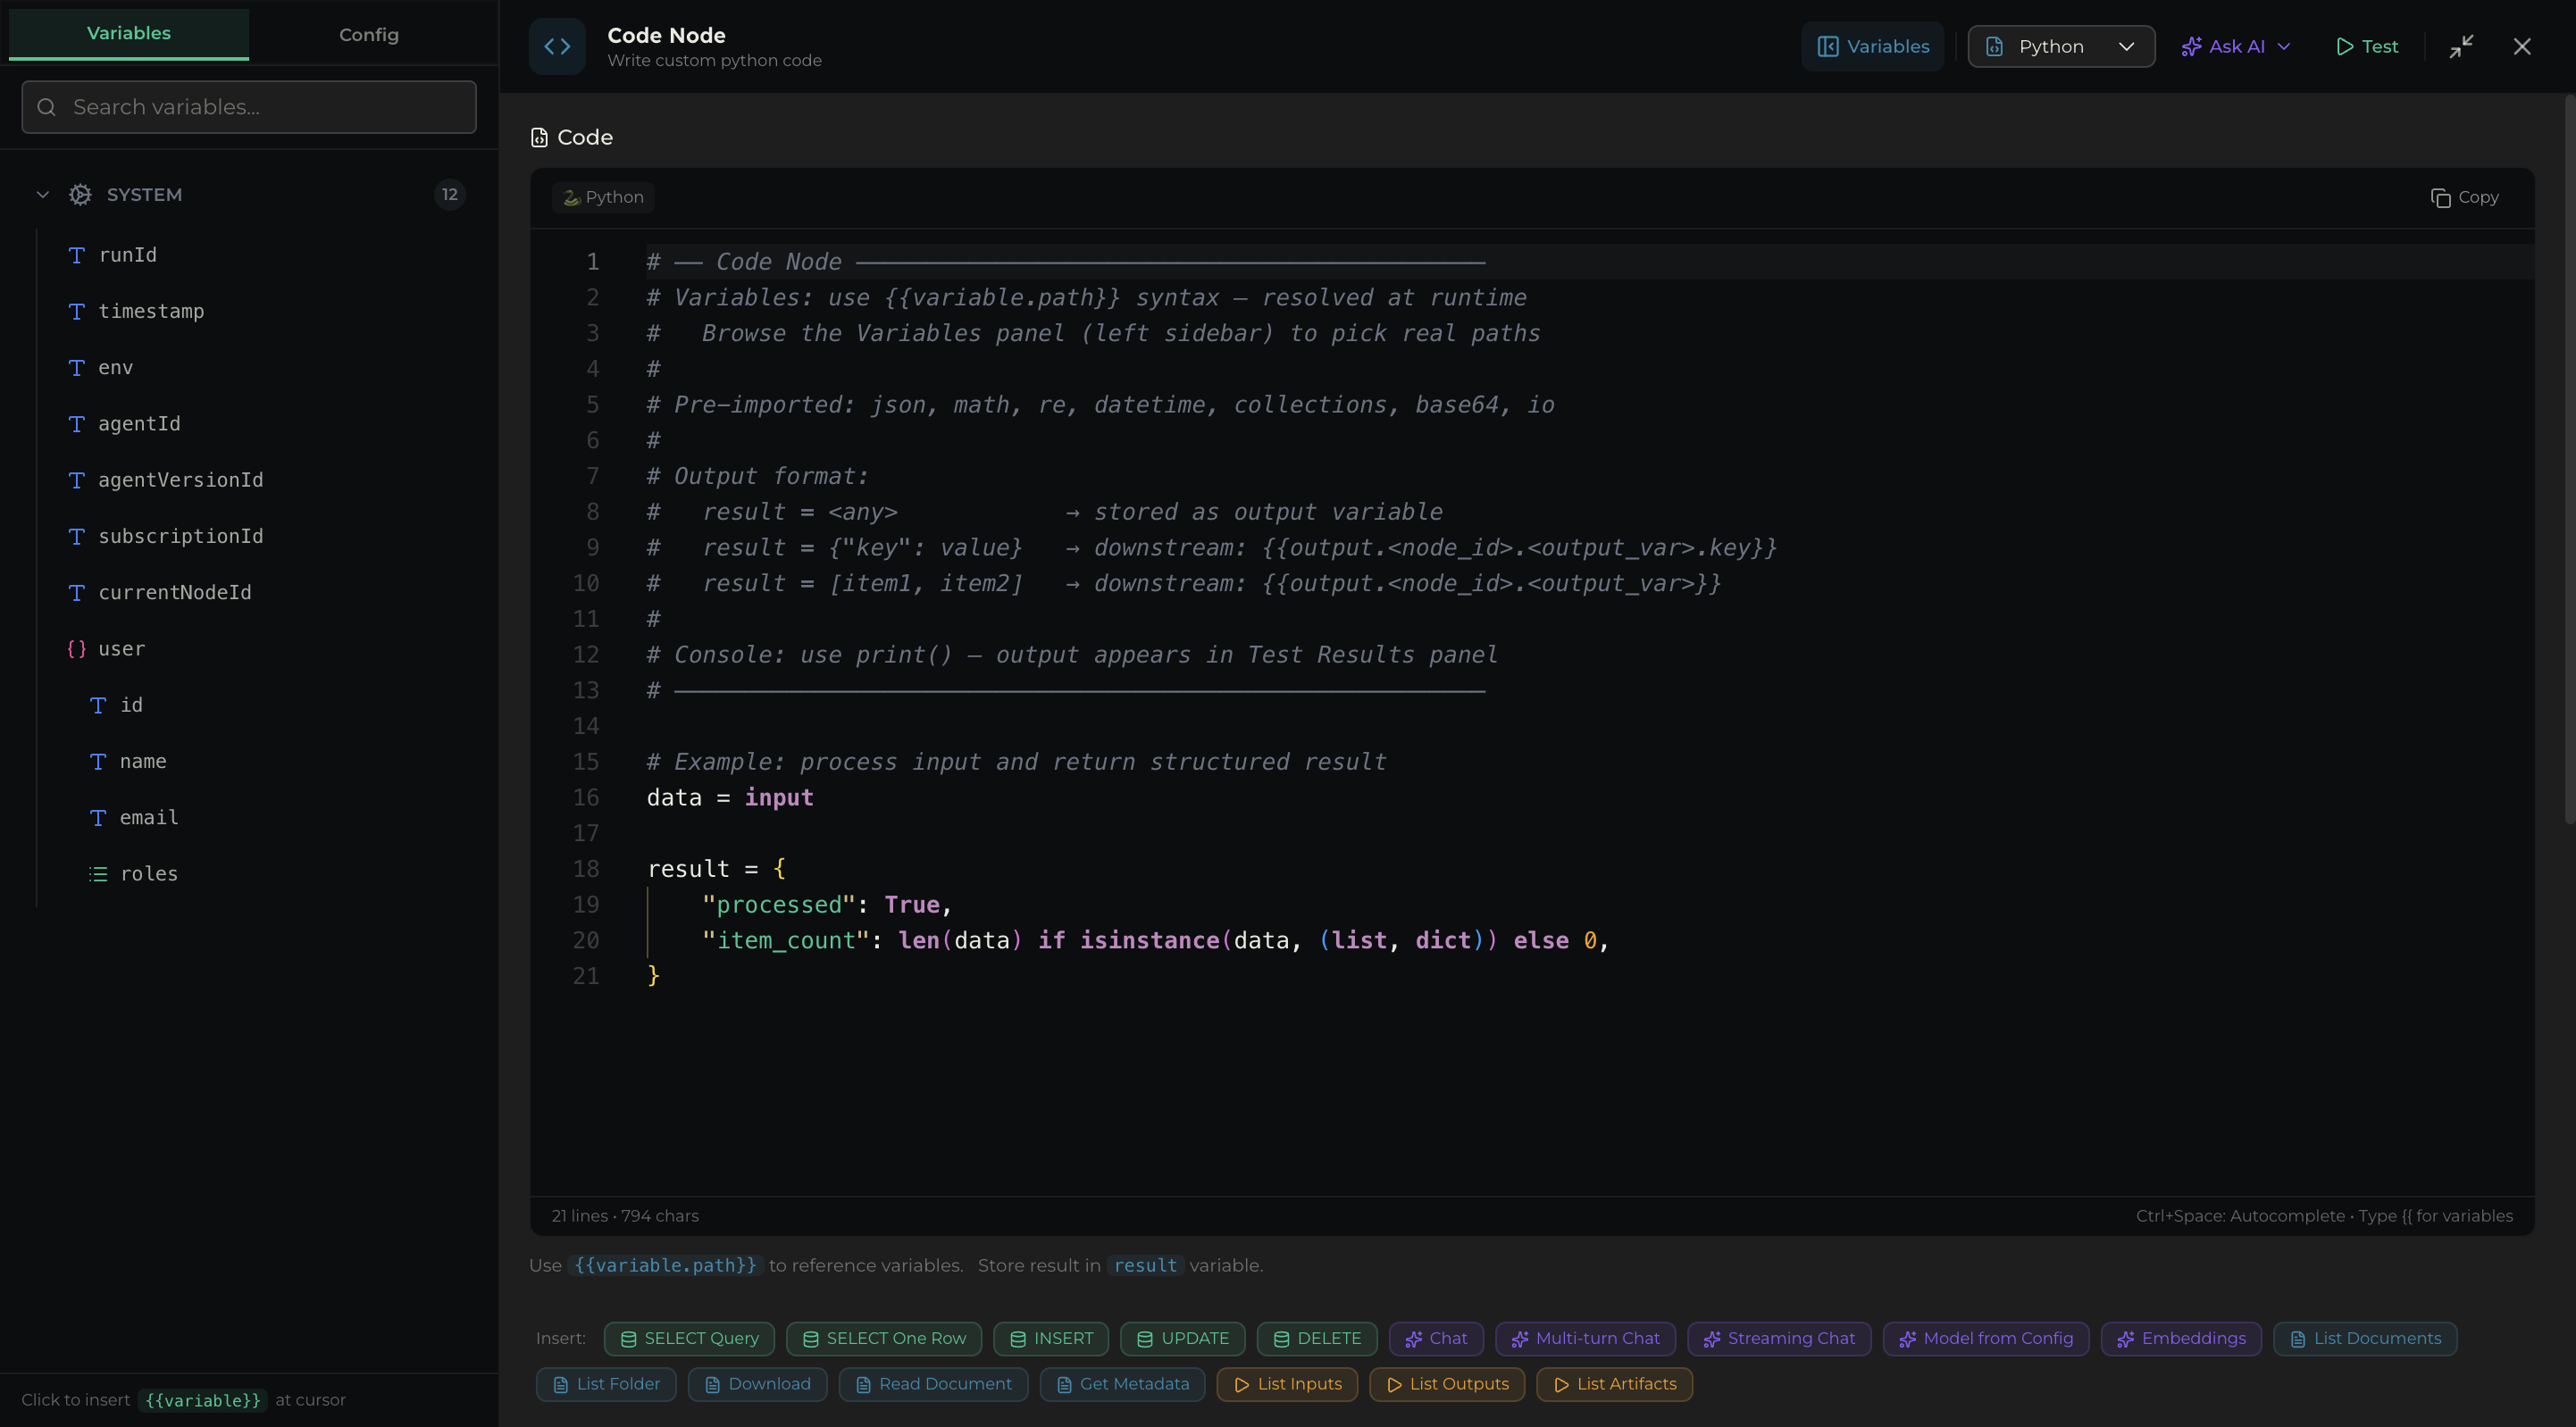
Task: Insert the Chat AI snippet
Action: pyautogui.click(x=1436, y=1338)
